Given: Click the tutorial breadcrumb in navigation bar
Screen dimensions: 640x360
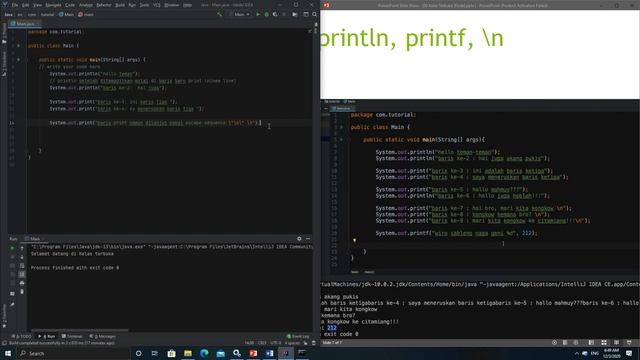Looking at the screenshot, I should click(47, 14).
